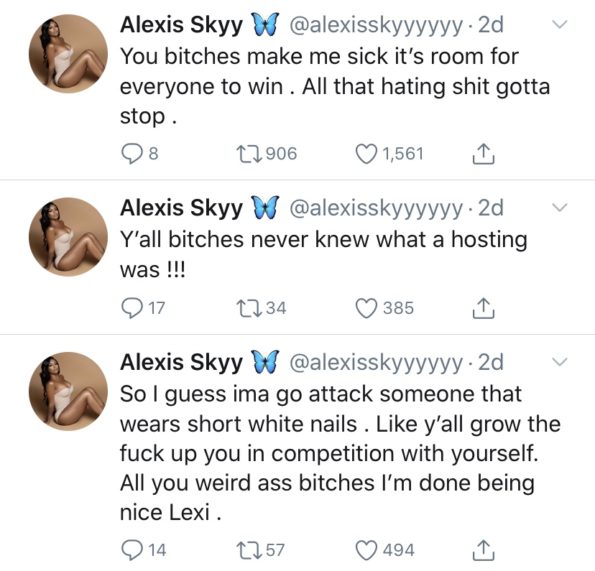Share the 'what a hosting was' tweet
This screenshot has width=595, height=571.
pos(483,308)
